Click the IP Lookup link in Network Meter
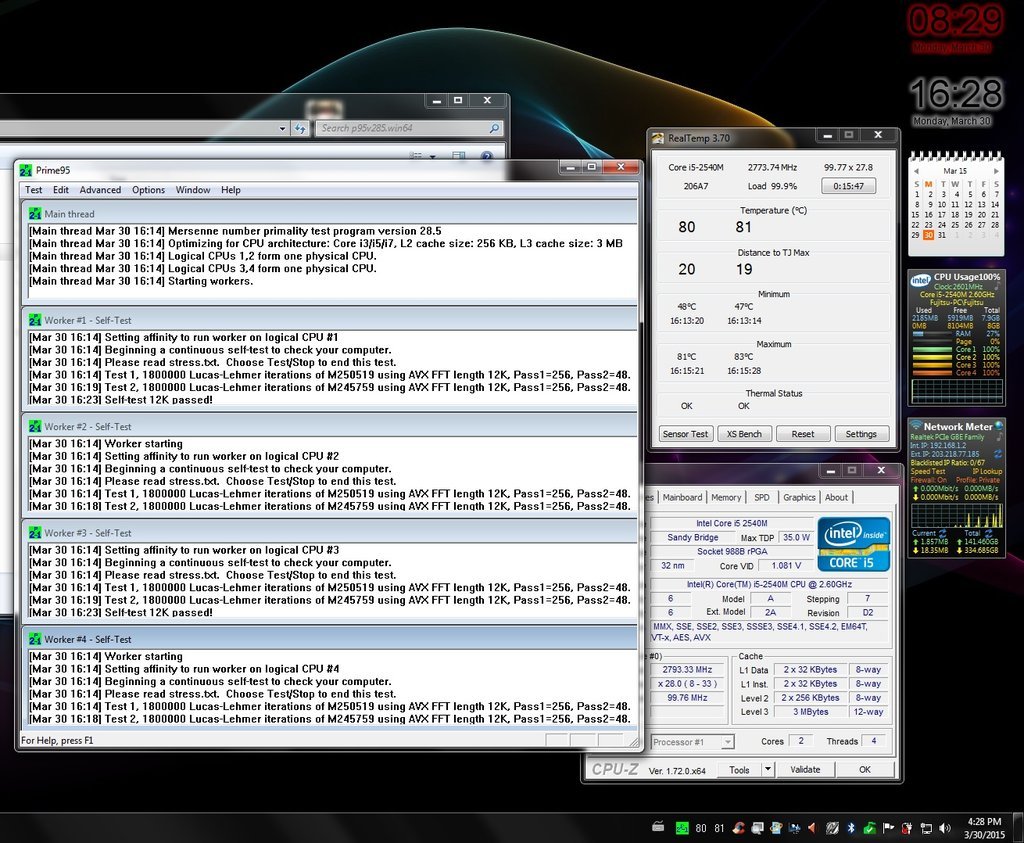The width and height of the screenshot is (1024, 843). coord(987,471)
